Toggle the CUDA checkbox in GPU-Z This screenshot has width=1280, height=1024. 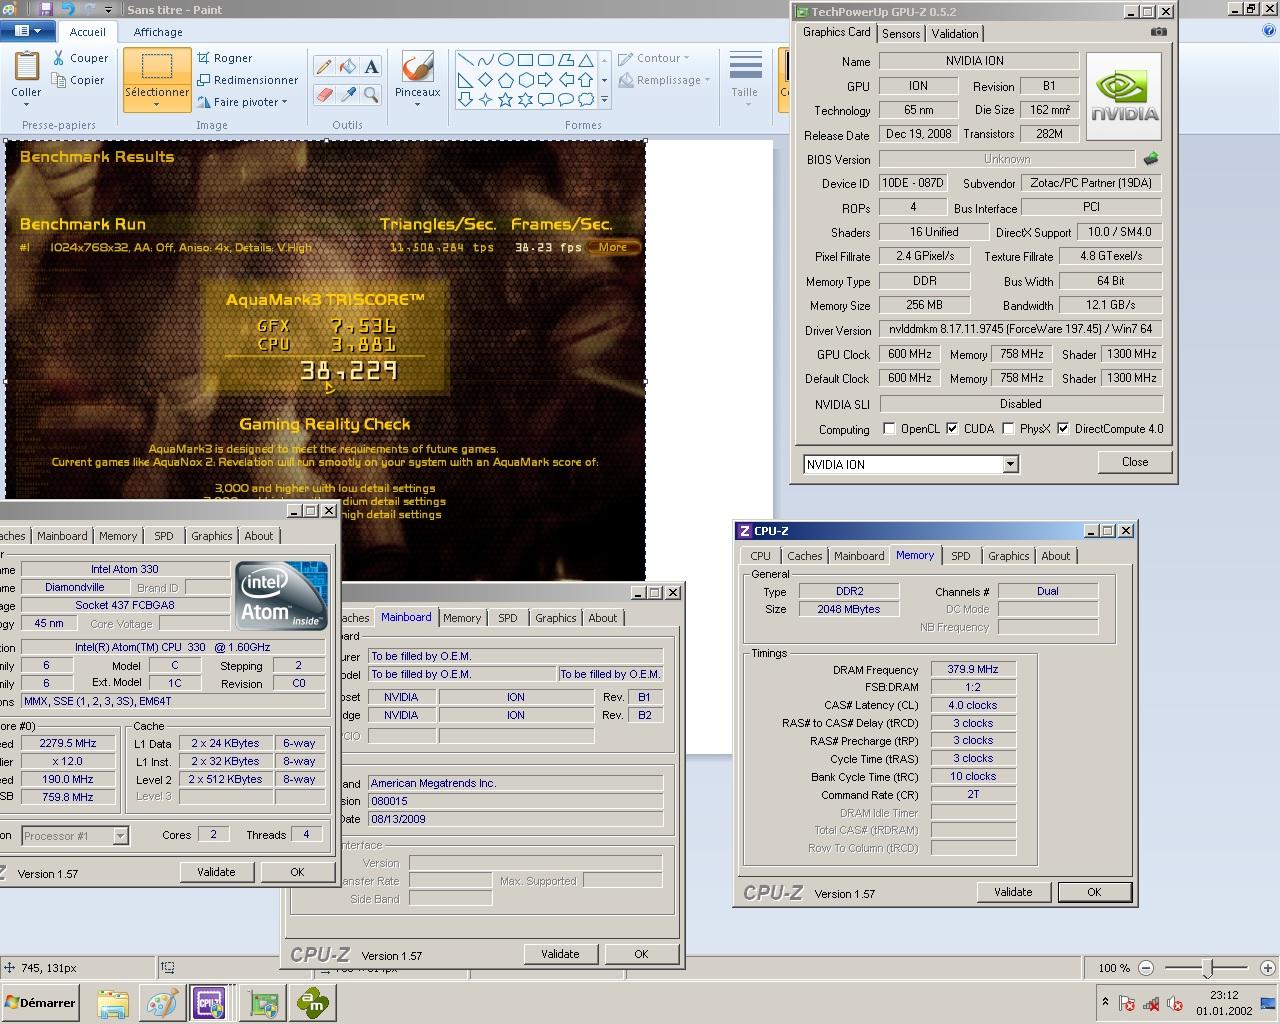pos(952,429)
